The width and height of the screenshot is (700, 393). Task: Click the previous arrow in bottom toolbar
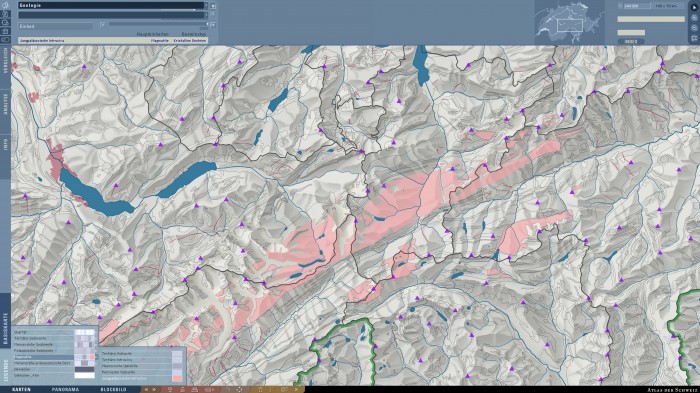pyautogui.click(x=146, y=389)
